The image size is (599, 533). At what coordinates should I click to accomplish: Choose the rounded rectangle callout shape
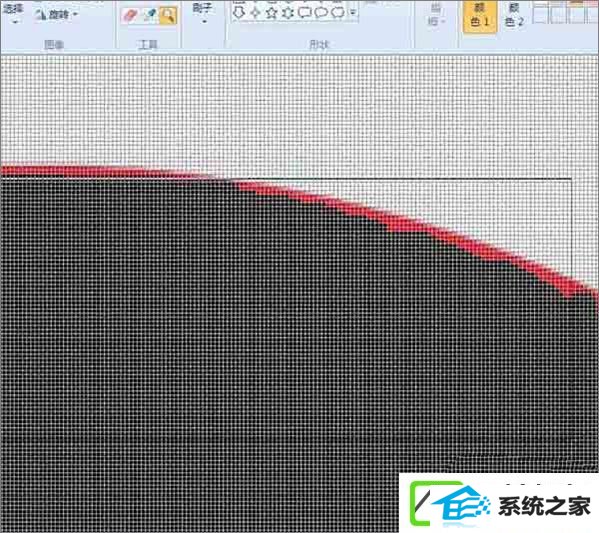pos(304,13)
